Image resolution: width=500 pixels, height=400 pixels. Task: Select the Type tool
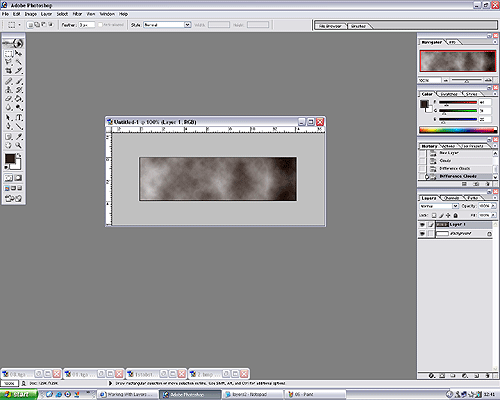click(x=19, y=117)
